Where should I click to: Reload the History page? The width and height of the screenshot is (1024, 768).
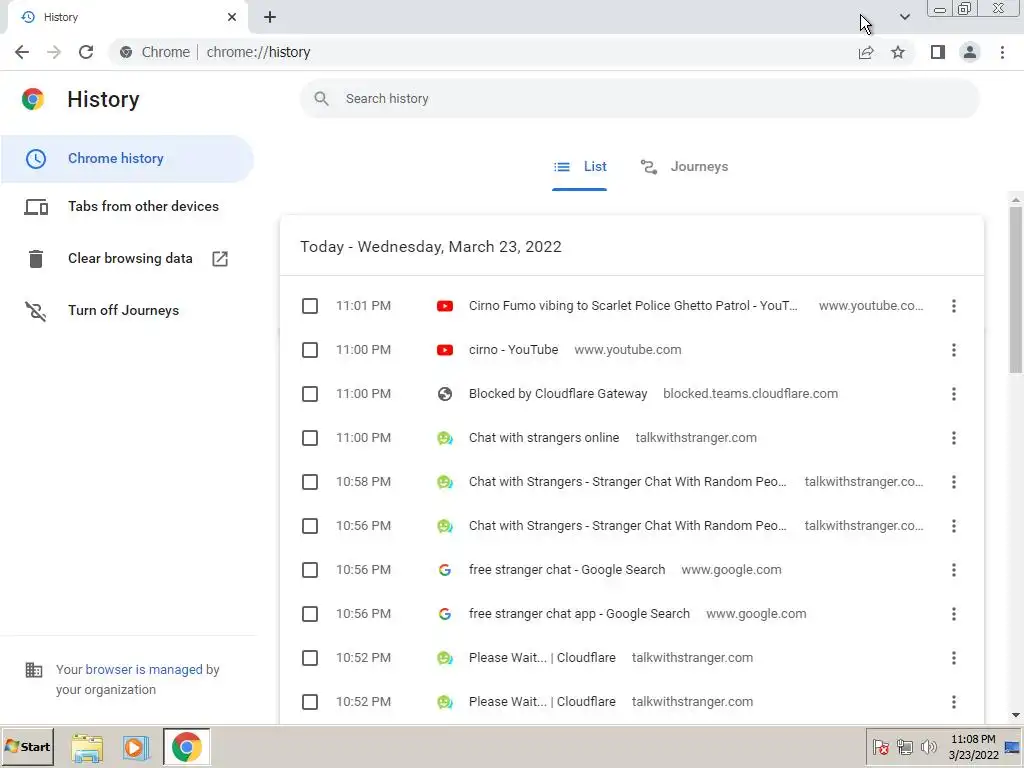pos(86,52)
